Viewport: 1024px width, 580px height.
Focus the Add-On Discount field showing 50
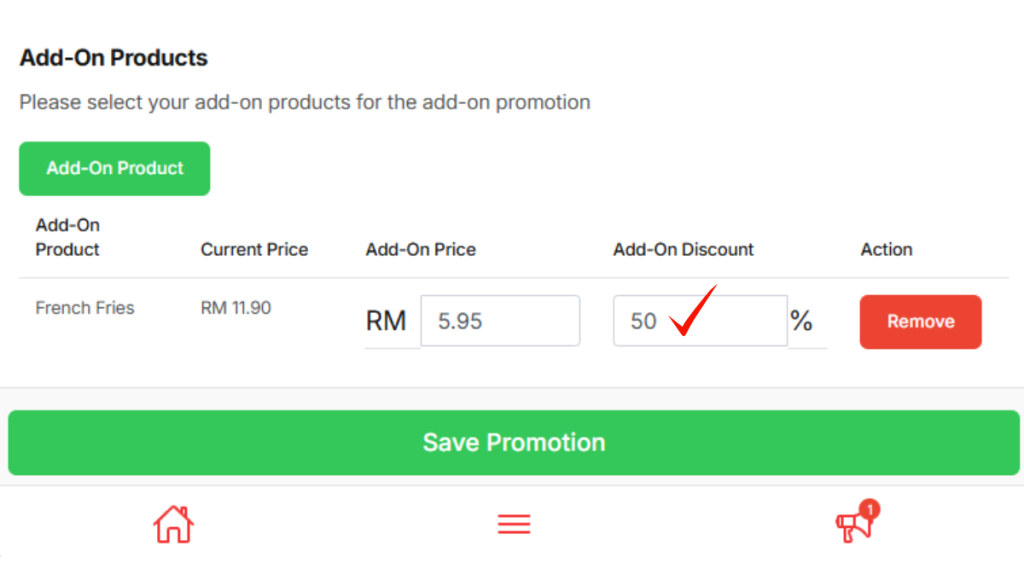(700, 321)
